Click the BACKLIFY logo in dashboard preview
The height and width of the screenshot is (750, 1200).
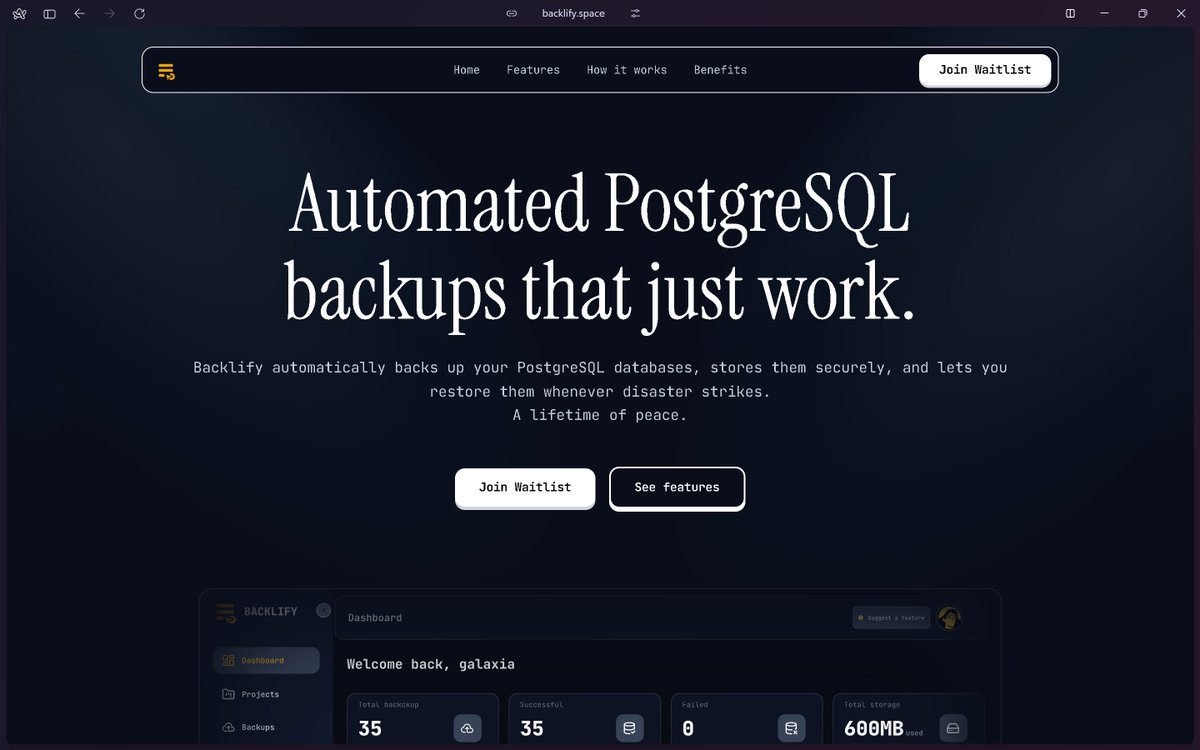click(256, 612)
